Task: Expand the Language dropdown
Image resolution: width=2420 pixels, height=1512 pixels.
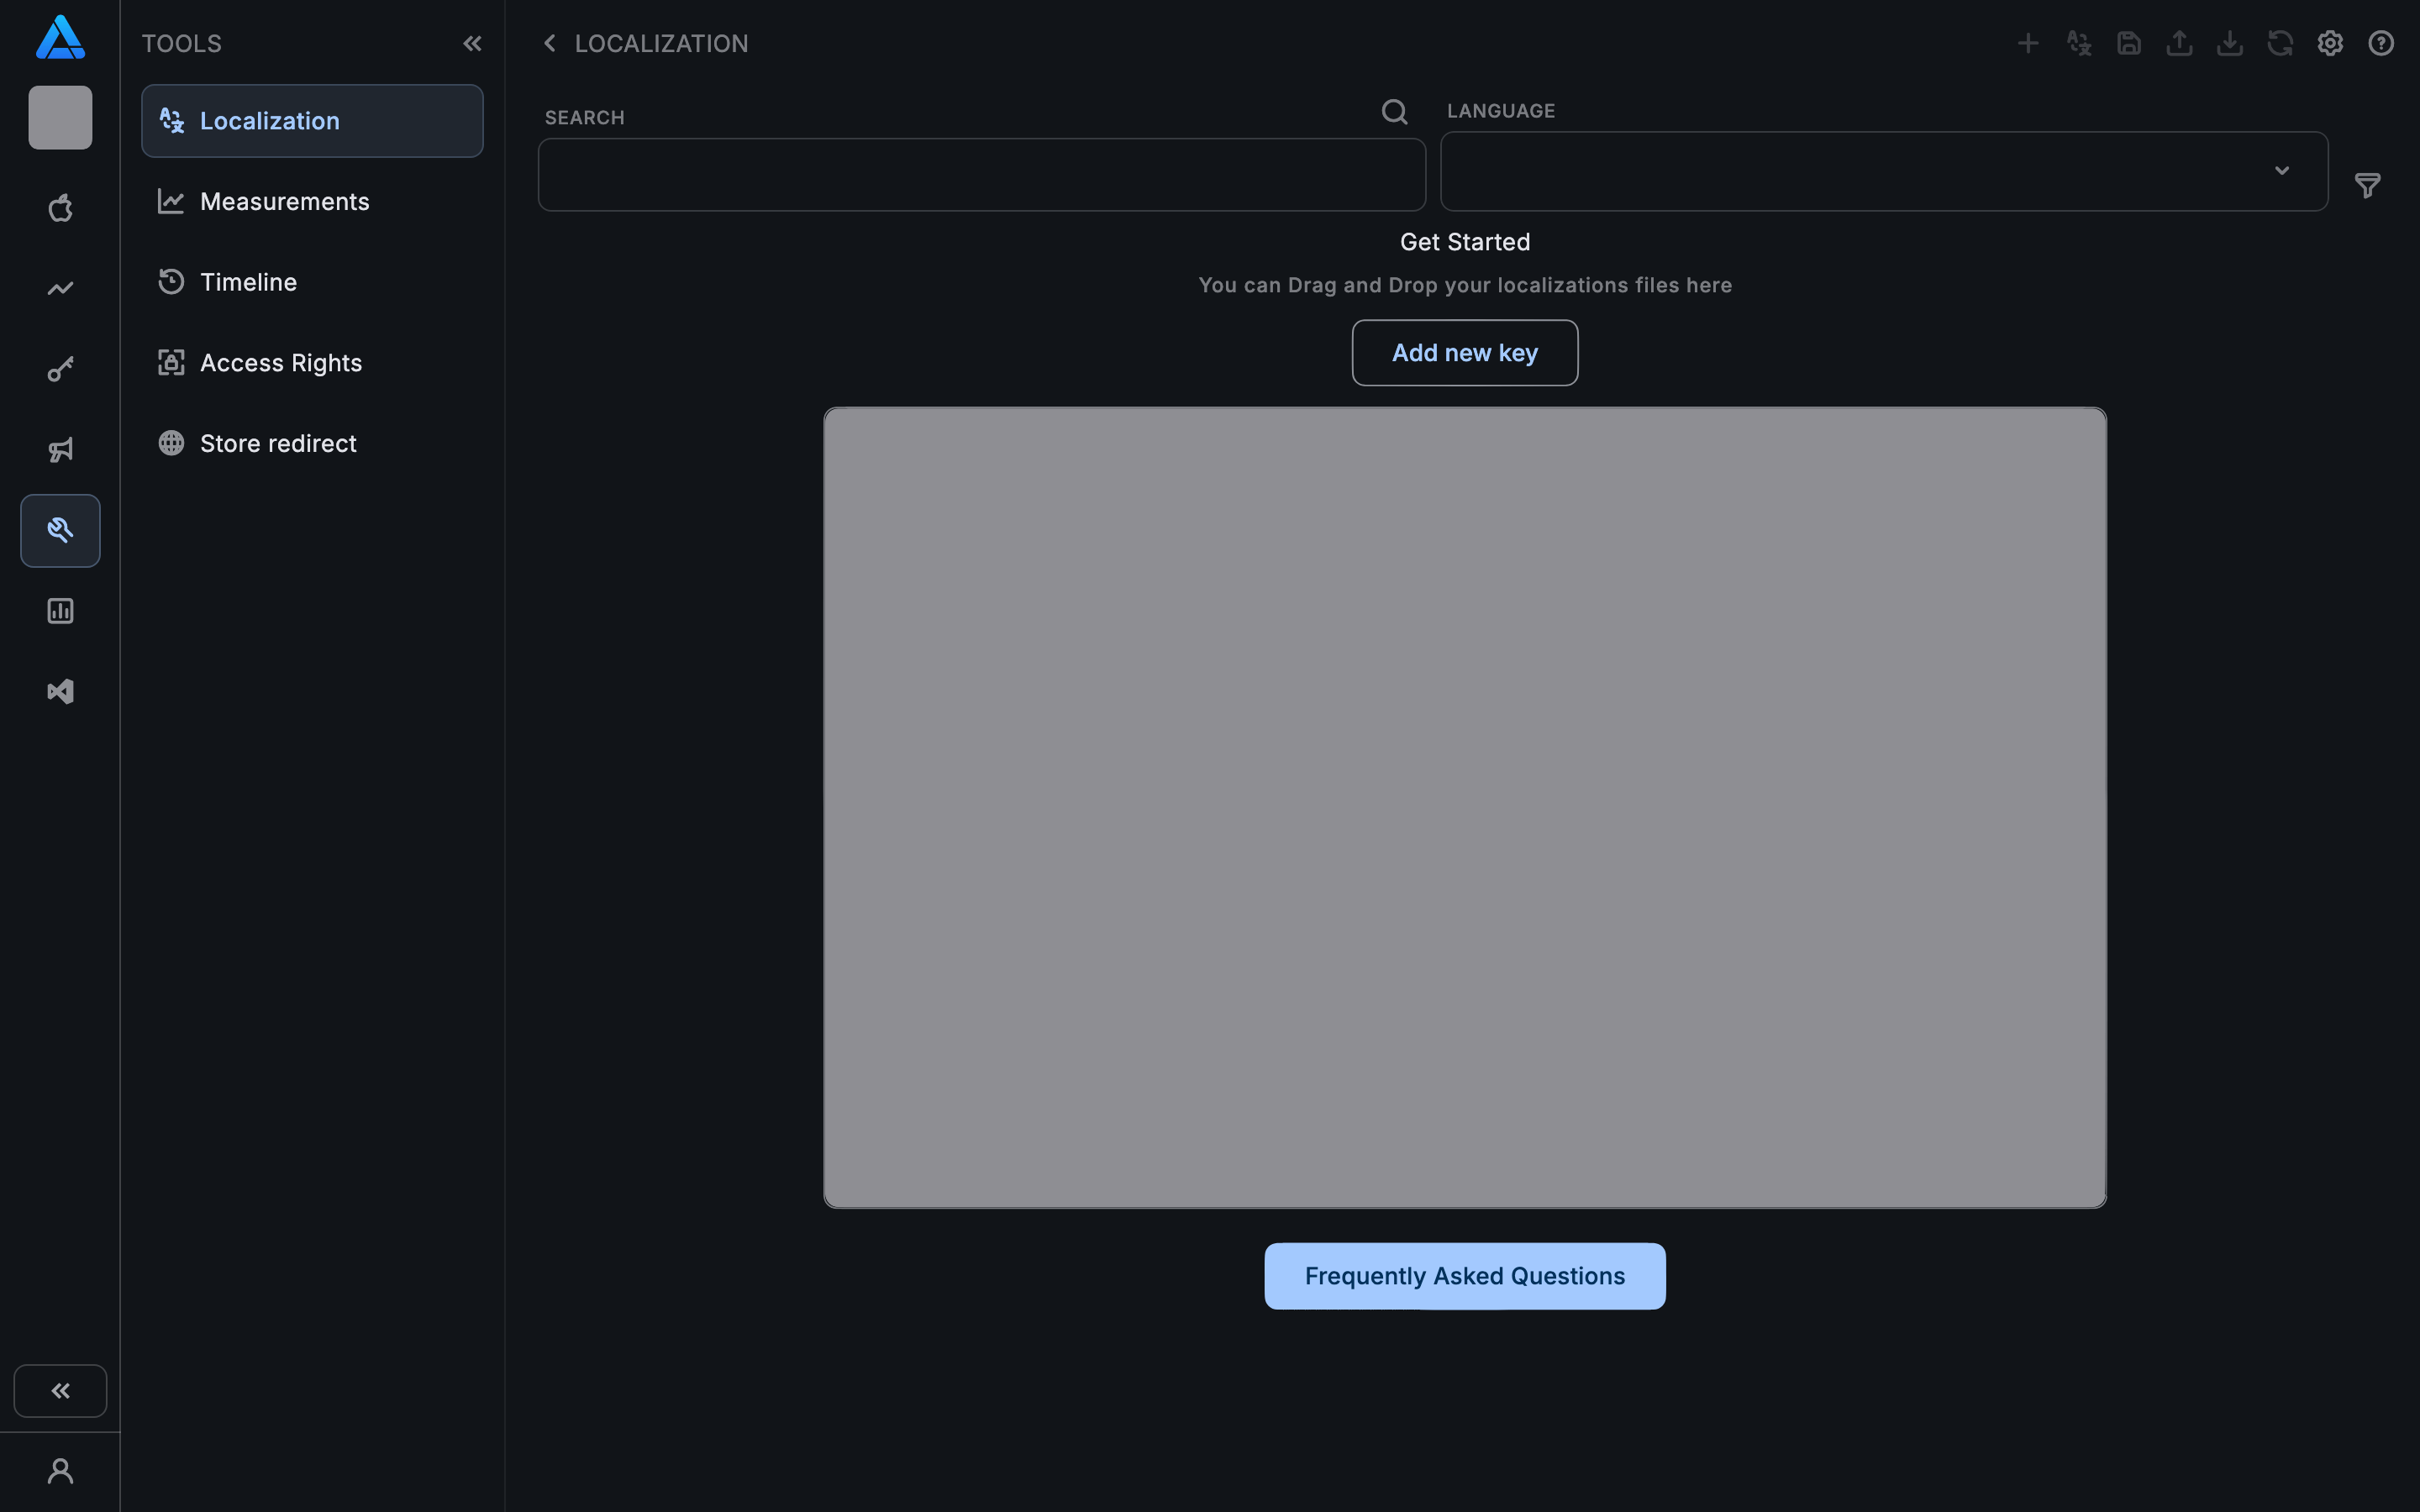Action: 2281,171
